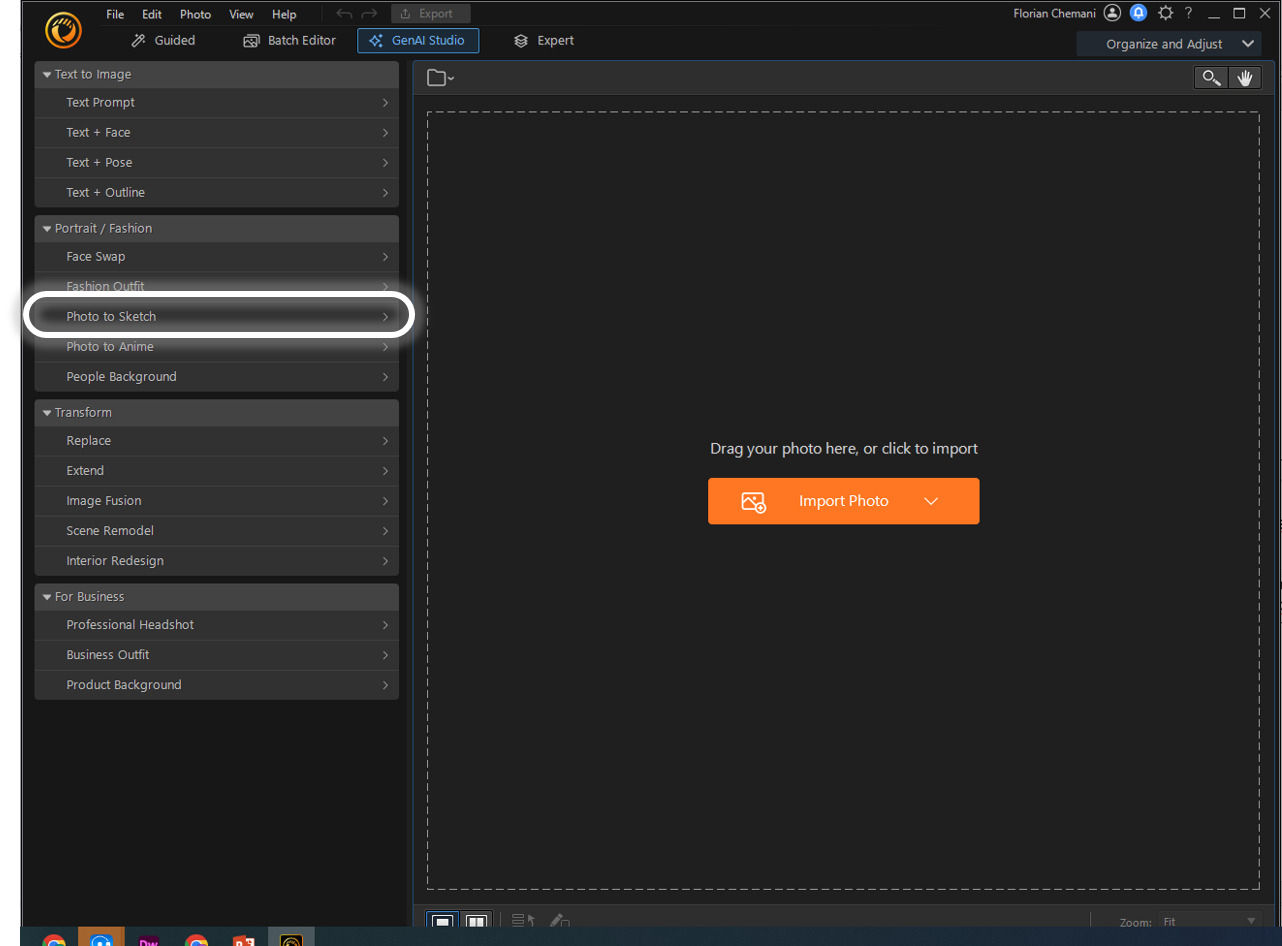
Task: Select the Zoom magnifier tool above the canvas
Action: point(1211,77)
